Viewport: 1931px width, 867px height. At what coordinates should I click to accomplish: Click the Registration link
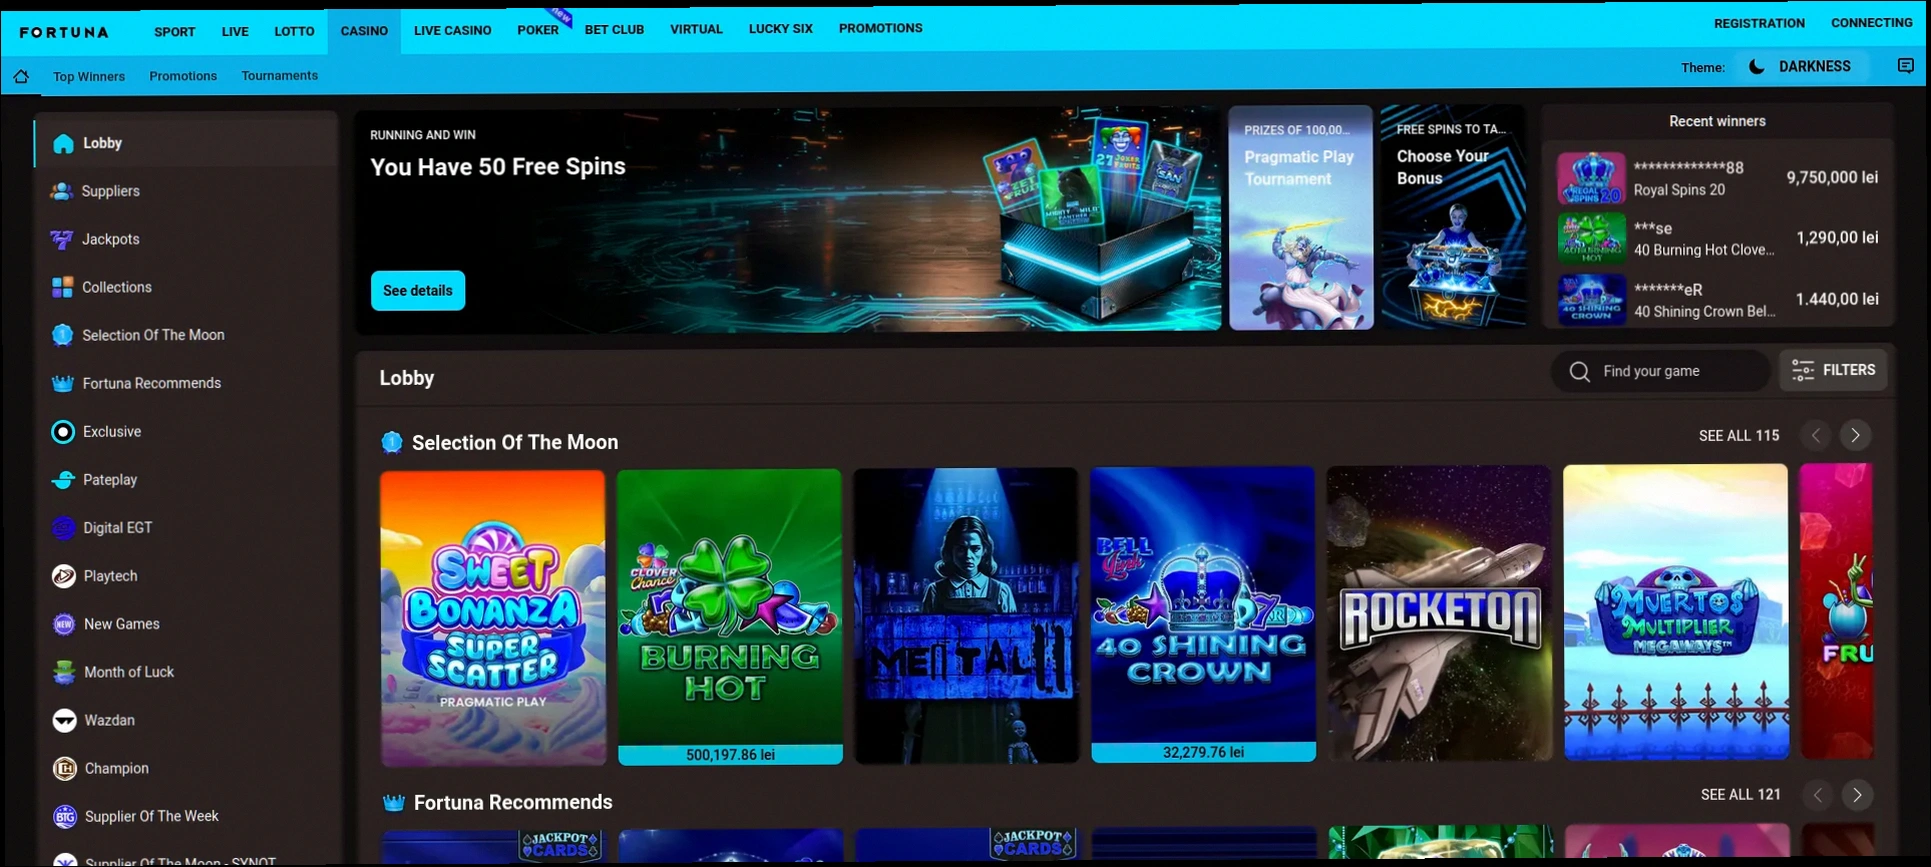click(1759, 23)
